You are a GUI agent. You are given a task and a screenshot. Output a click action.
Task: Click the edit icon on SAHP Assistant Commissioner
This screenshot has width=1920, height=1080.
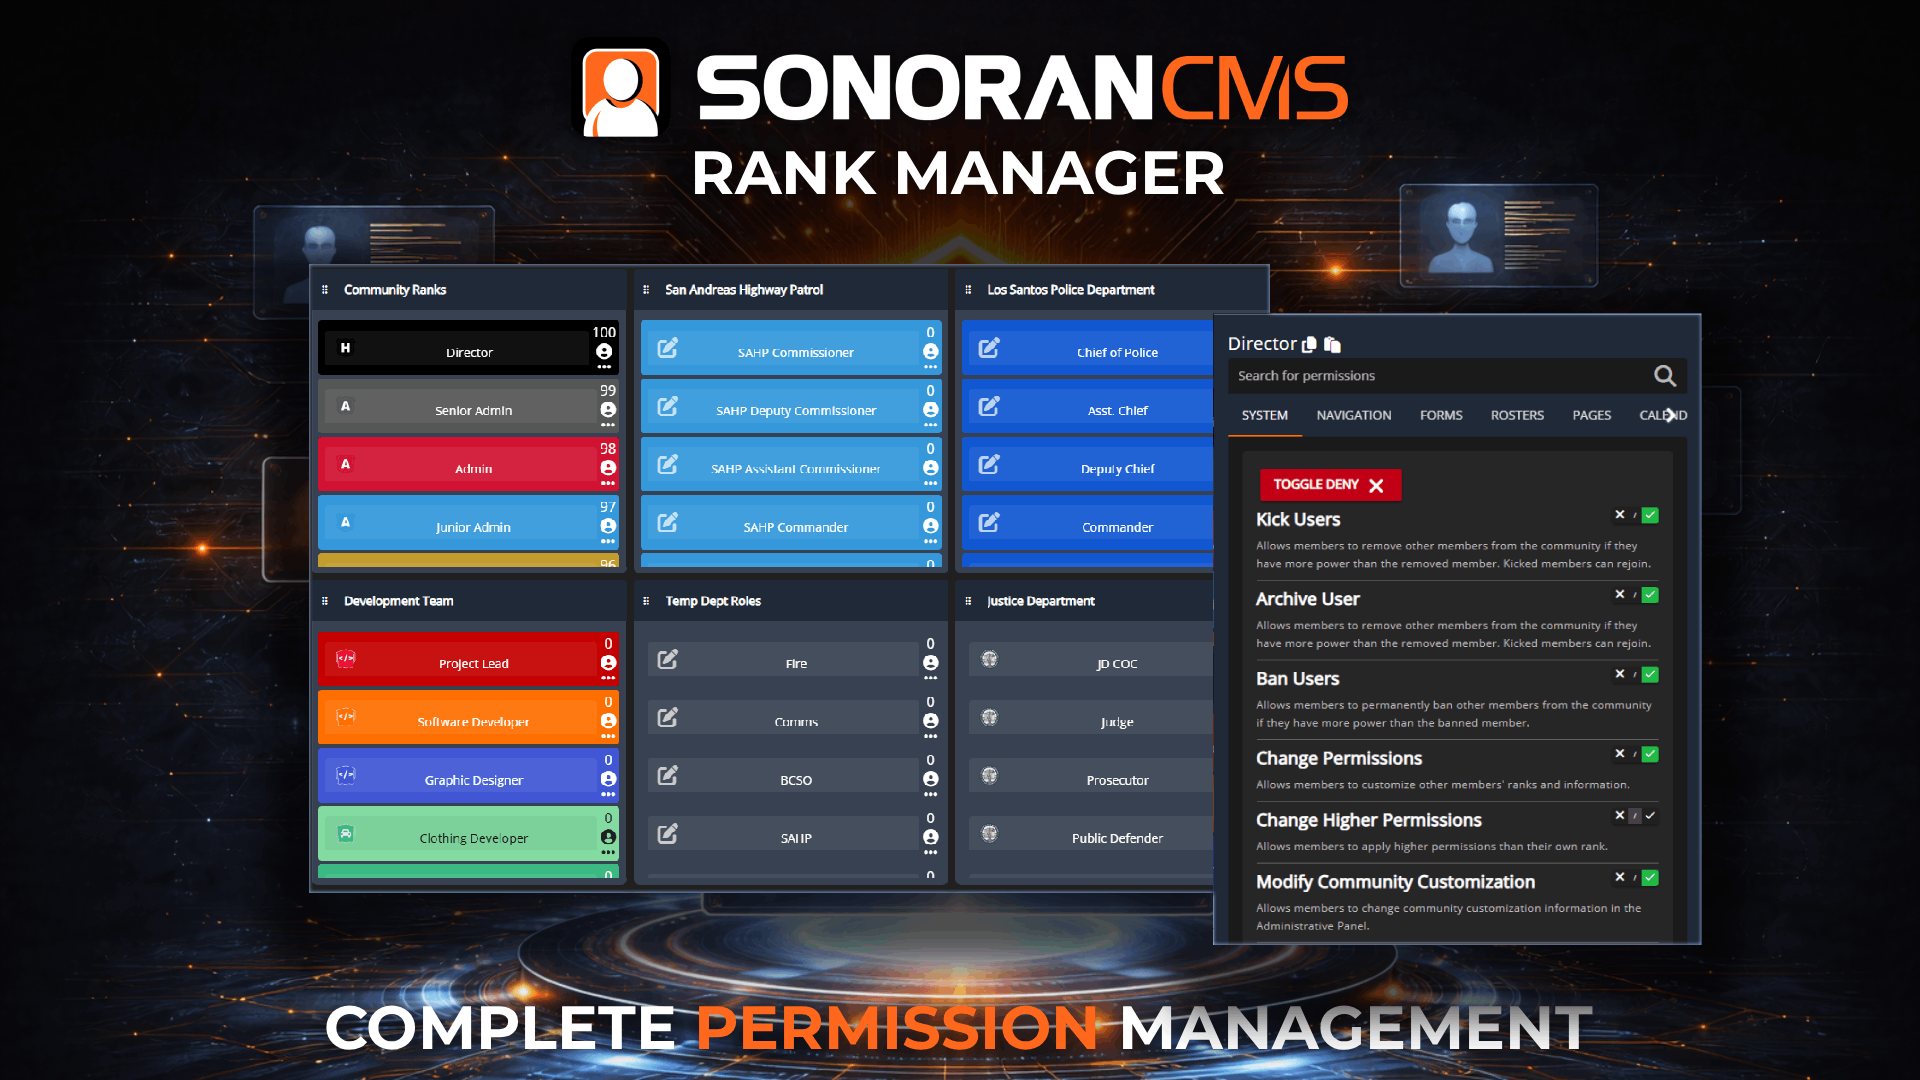(x=667, y=464)
